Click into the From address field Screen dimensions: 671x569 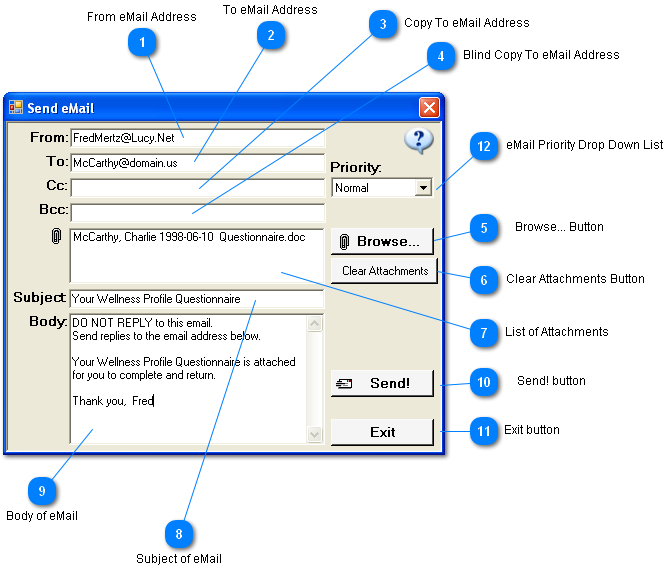pos(198,138)
